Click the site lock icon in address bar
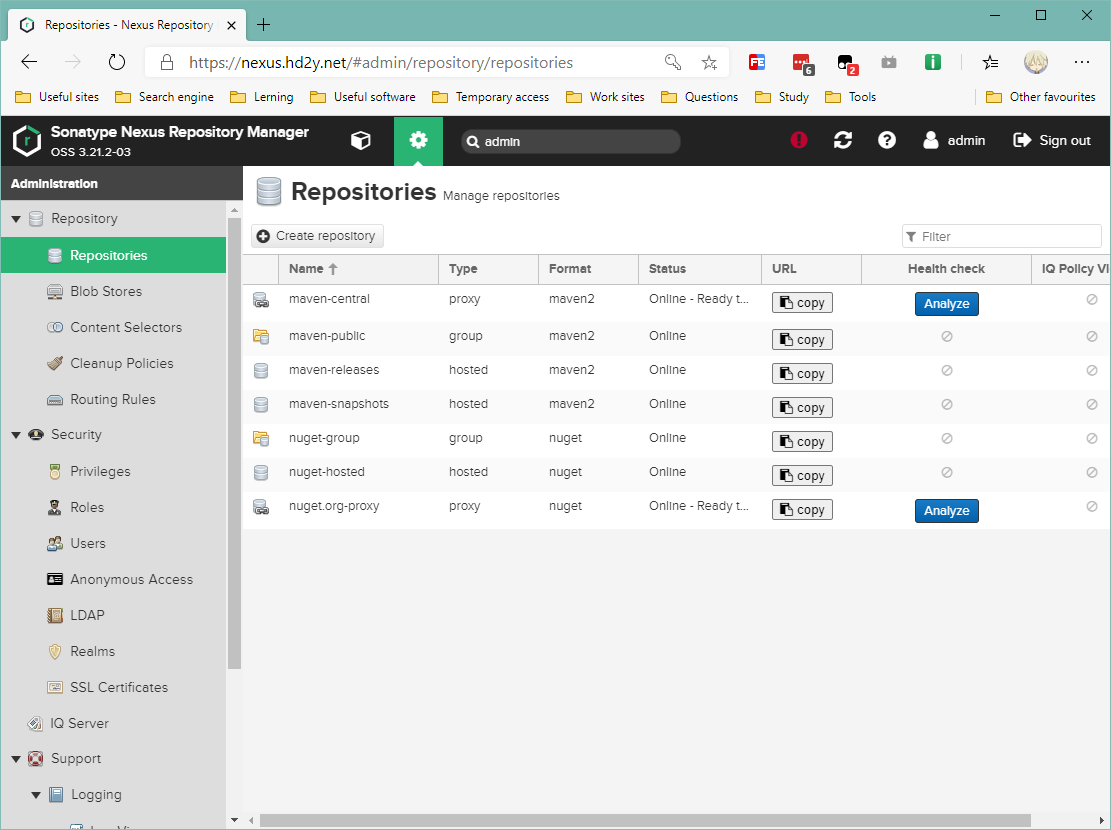This screenshot has width=1111, height=830. click(x=167, y=62)
